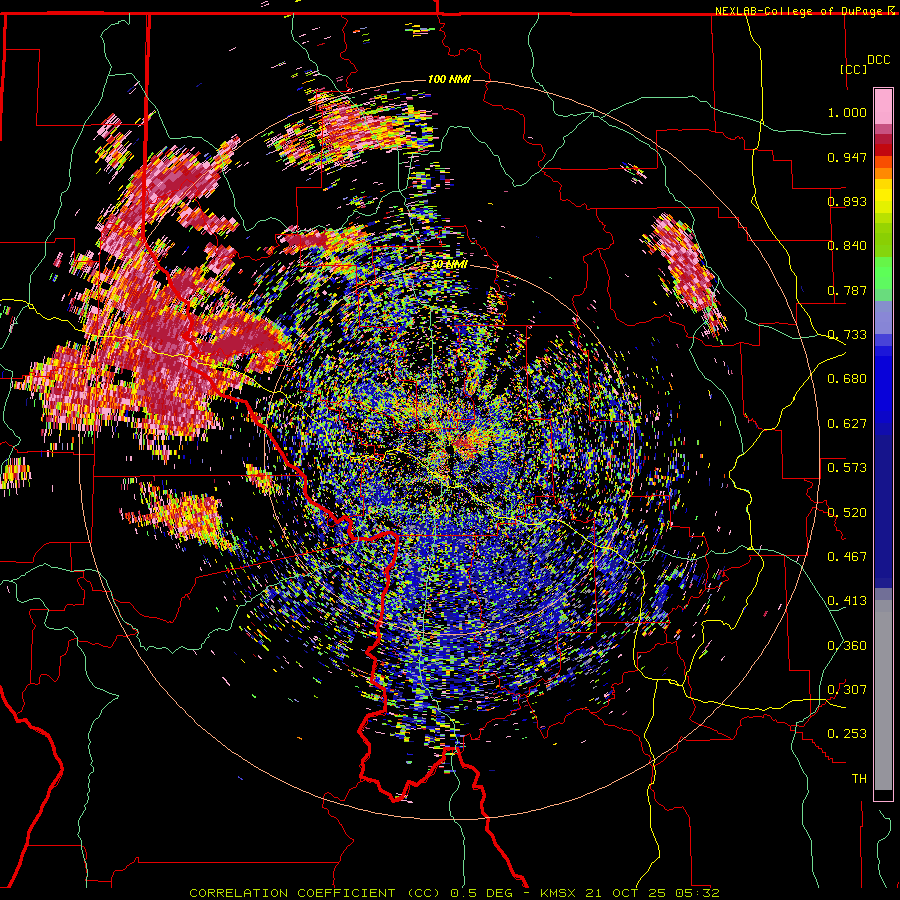Click the DCC label above the color scale
900x900 pixels.
click(879, 59)
